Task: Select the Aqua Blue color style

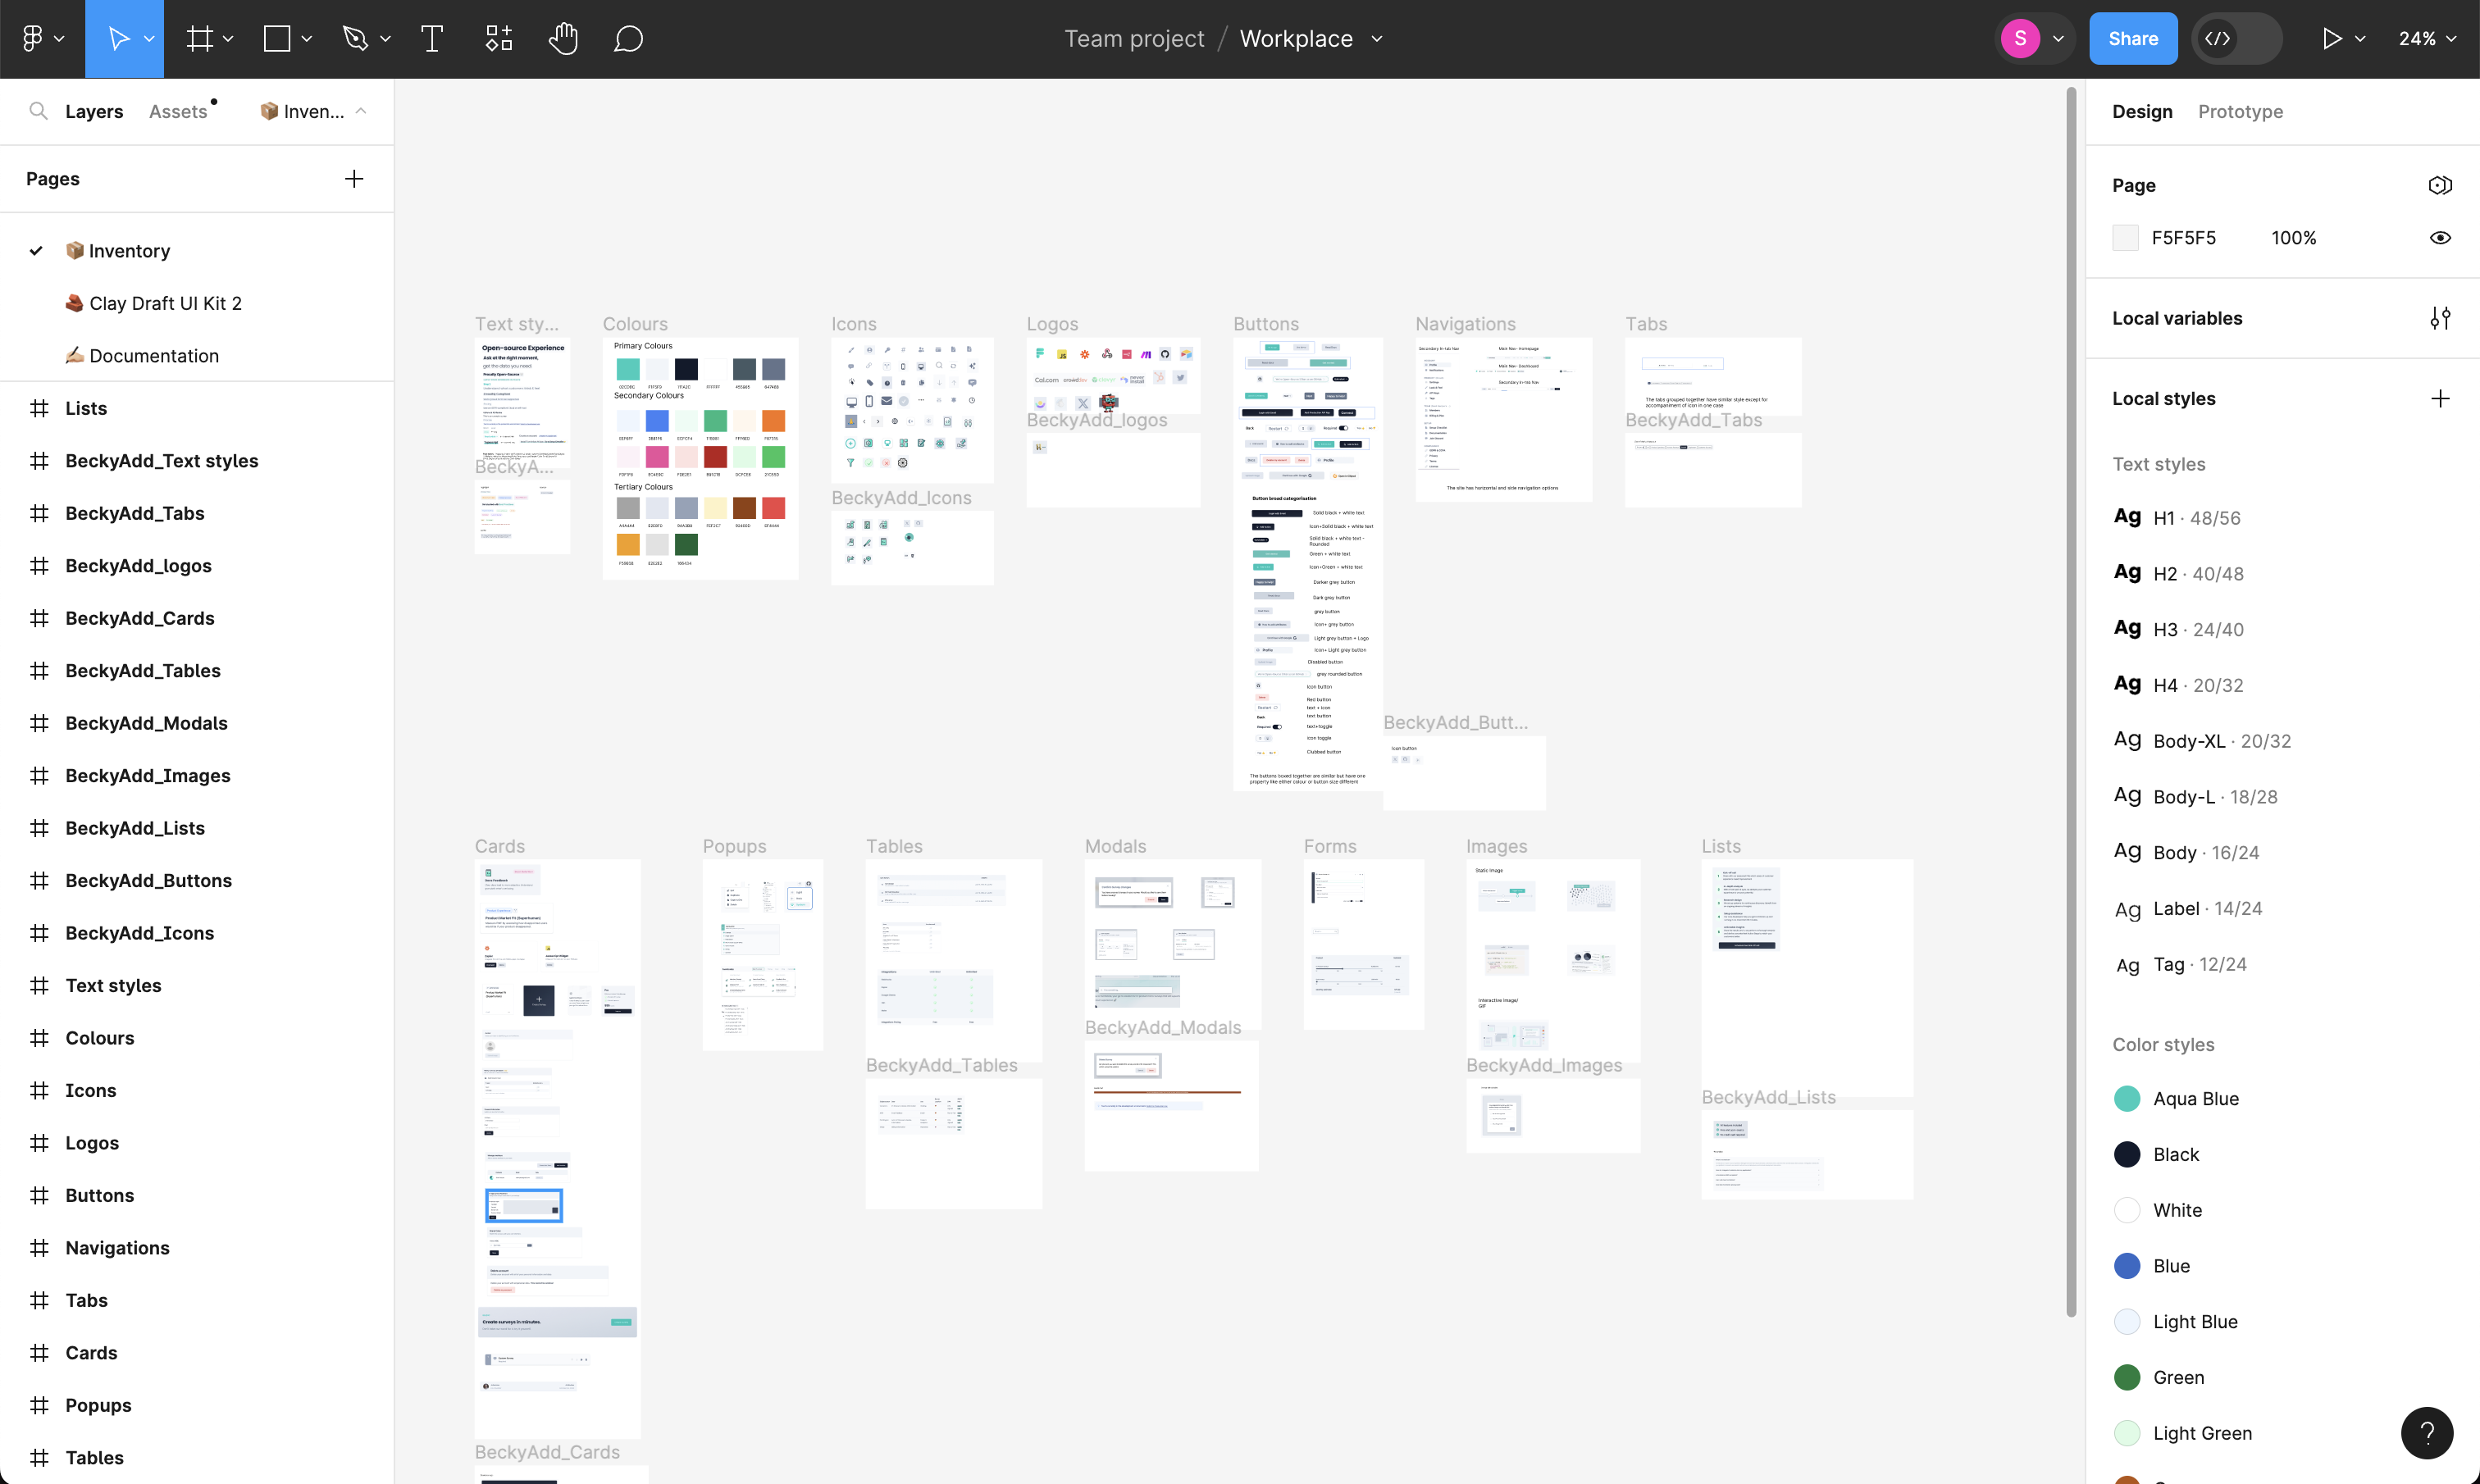Action: tap(2196, 1098)
